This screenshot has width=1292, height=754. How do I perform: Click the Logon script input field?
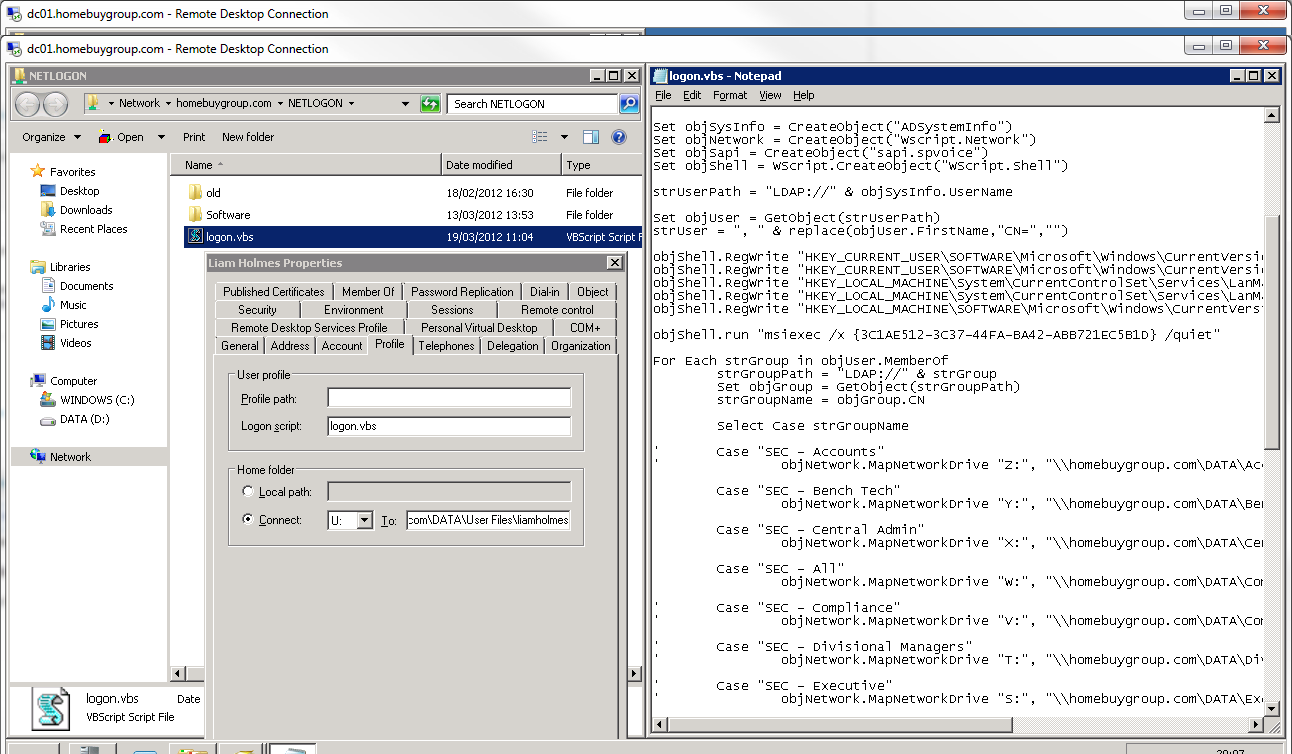point(449,426)
